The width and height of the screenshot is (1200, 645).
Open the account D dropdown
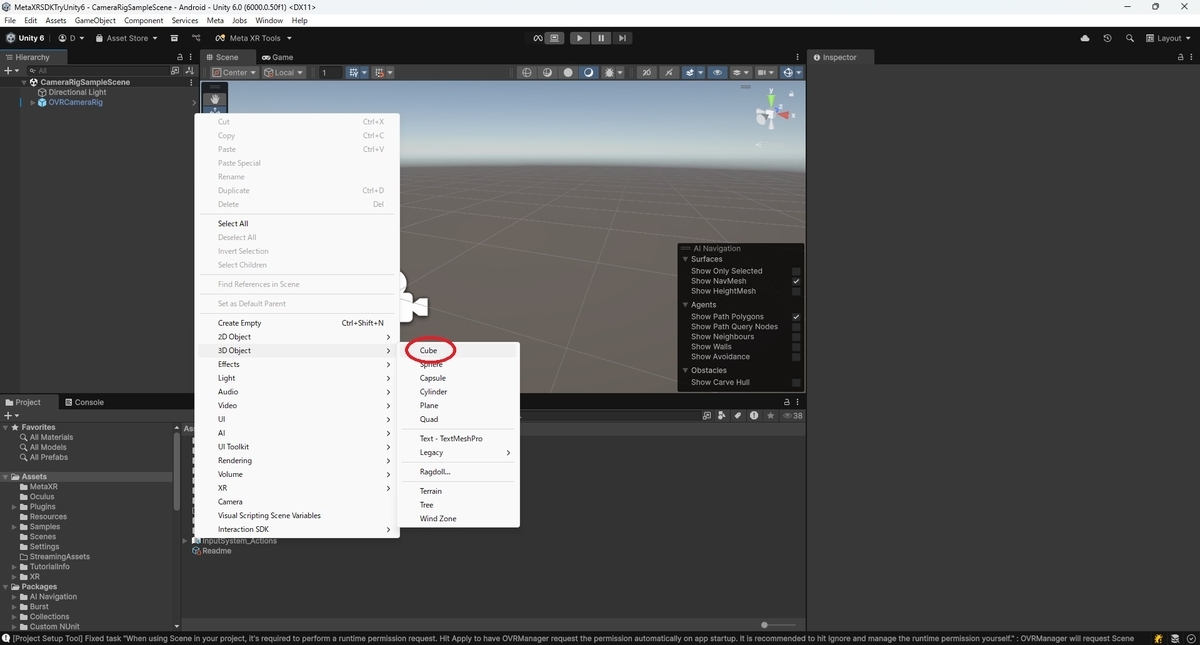(69, 38)
